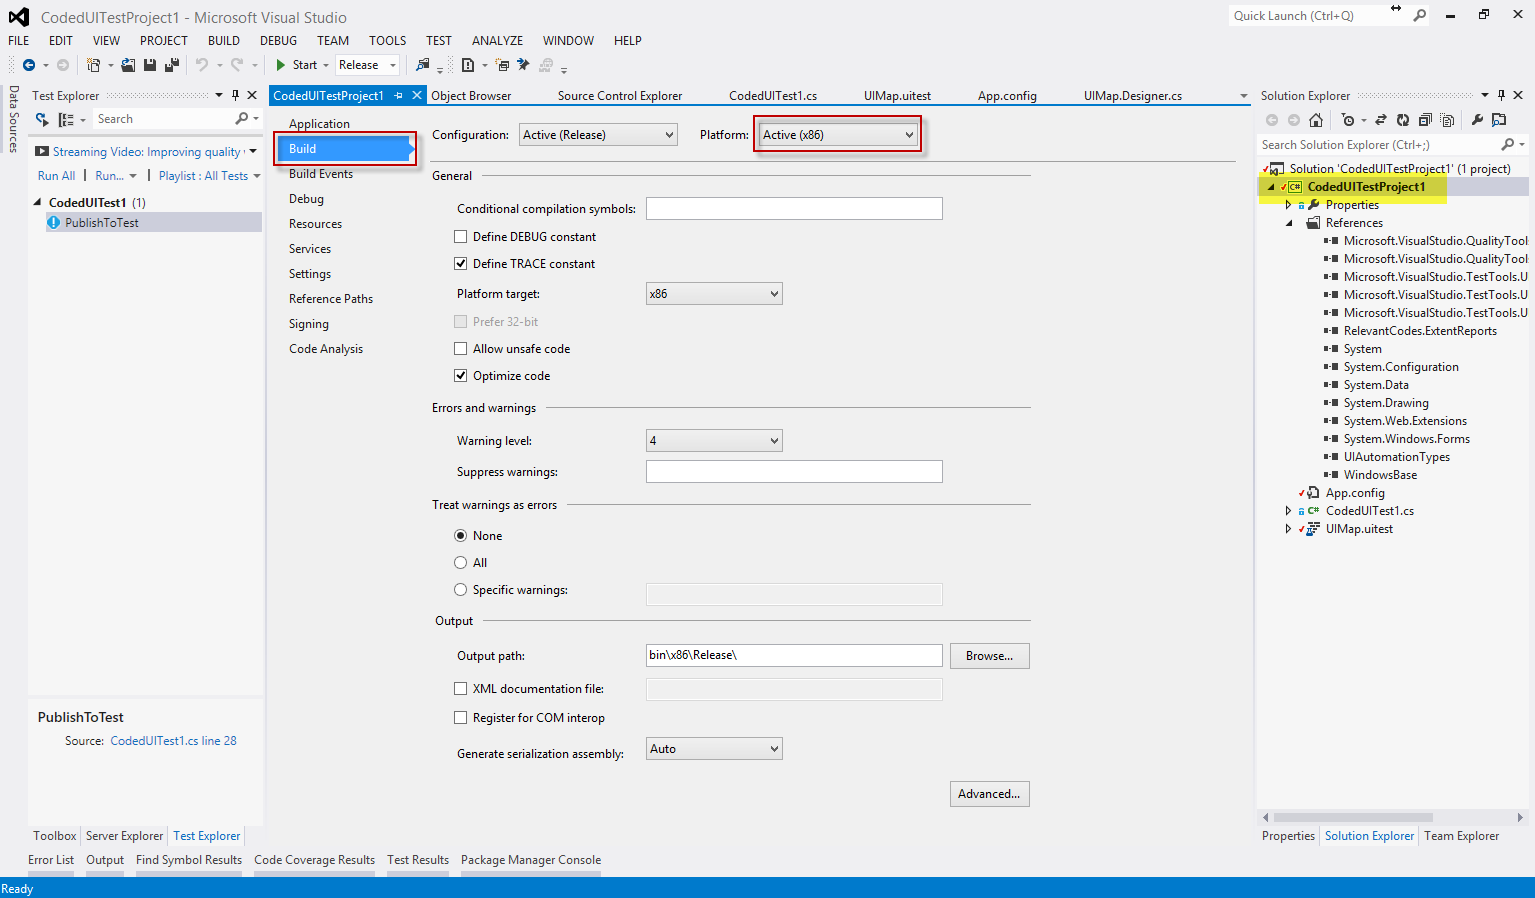Image resolution: width=1535 pixels, height=898 pixels.
Task: Click the Navigate Backward toolbar icon
Action: click(29, 65)
